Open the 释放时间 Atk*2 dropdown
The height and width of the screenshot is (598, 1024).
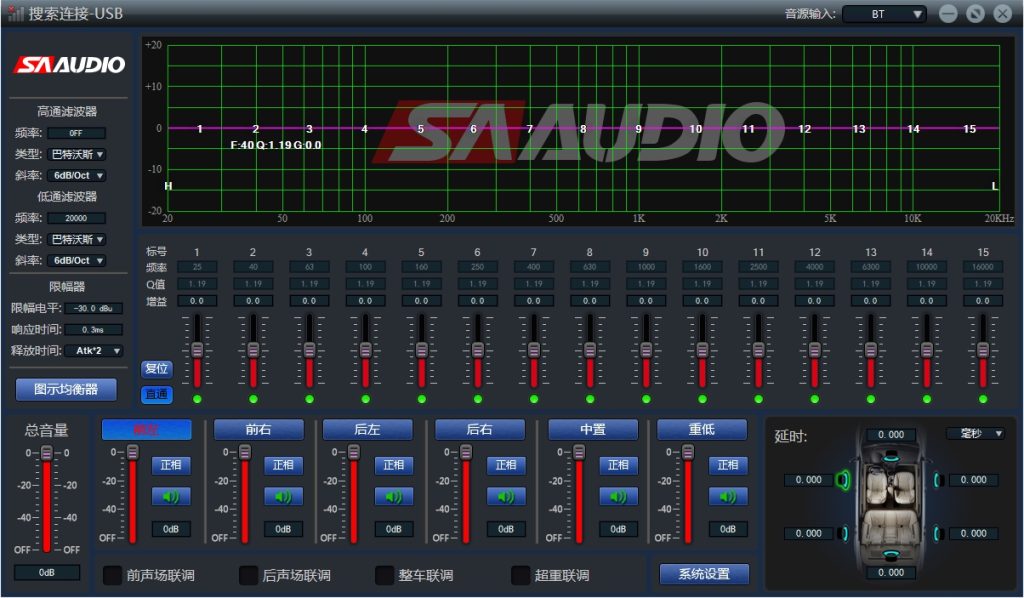click(x=93, y=351)
